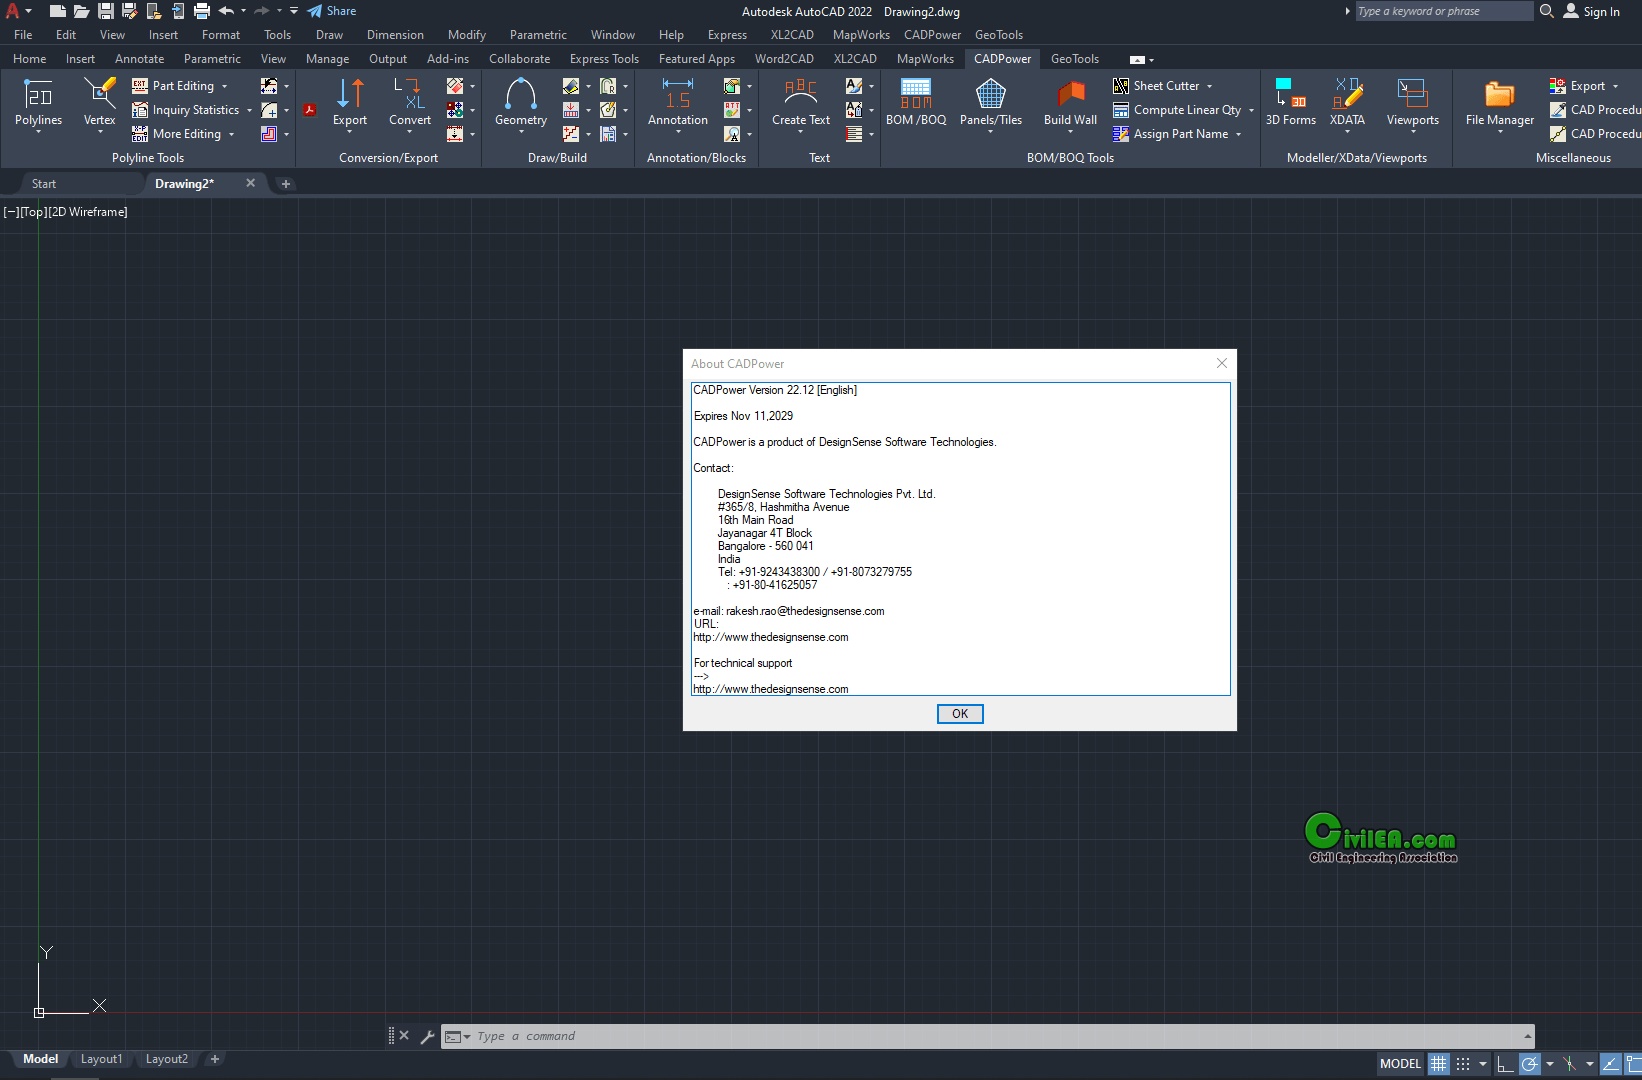This screenshot has width=1642, height=1080.
Task: Open the GeoTools ribbon tab
Action: [x=1074, y=59]
